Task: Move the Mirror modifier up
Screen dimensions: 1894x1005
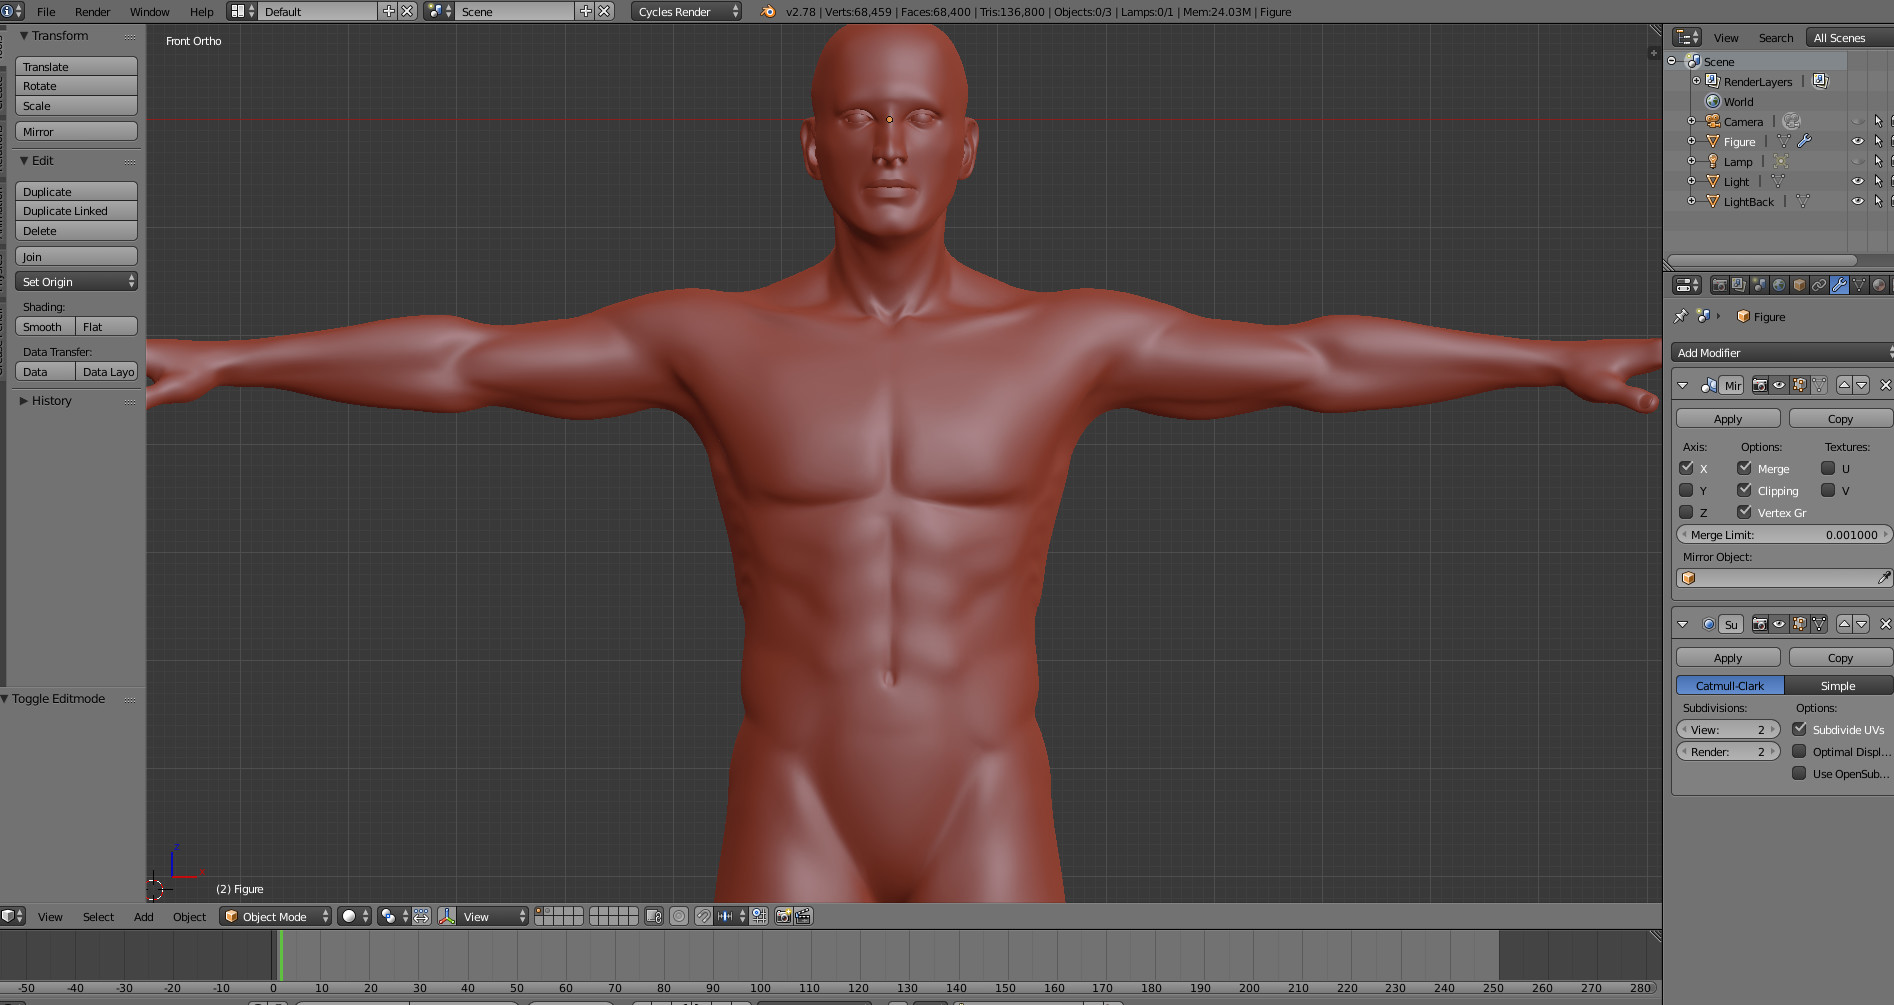Action: (x=1844, y=385)
